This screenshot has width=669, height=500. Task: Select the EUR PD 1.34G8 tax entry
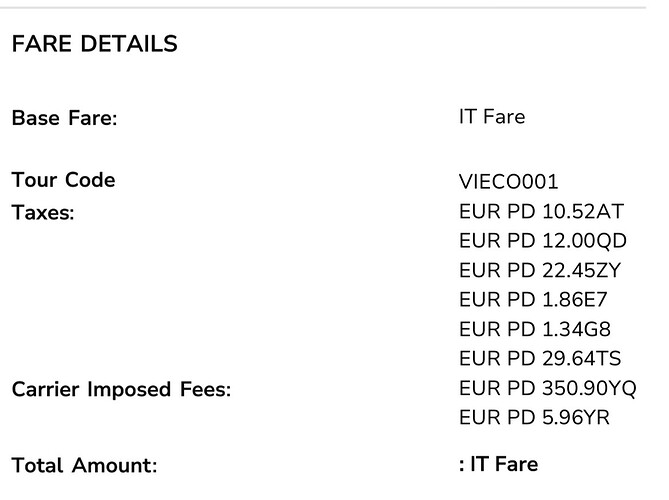(535, 329)
